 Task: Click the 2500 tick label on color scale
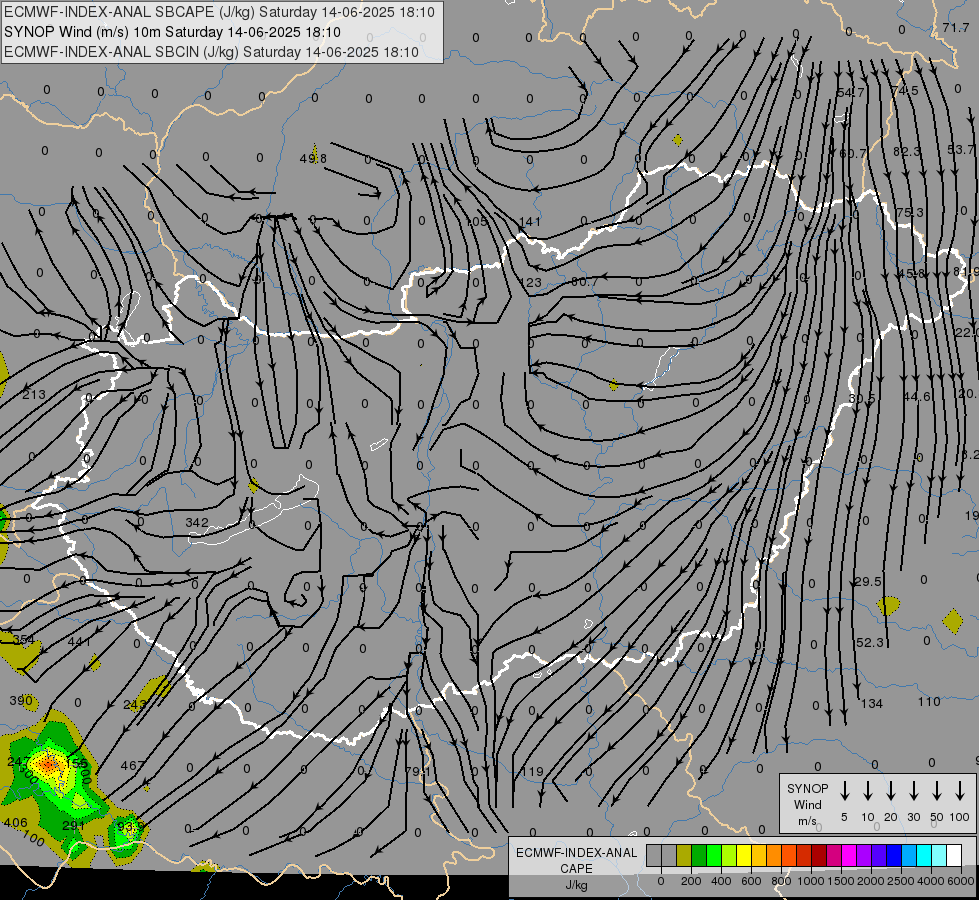(901, 881)
